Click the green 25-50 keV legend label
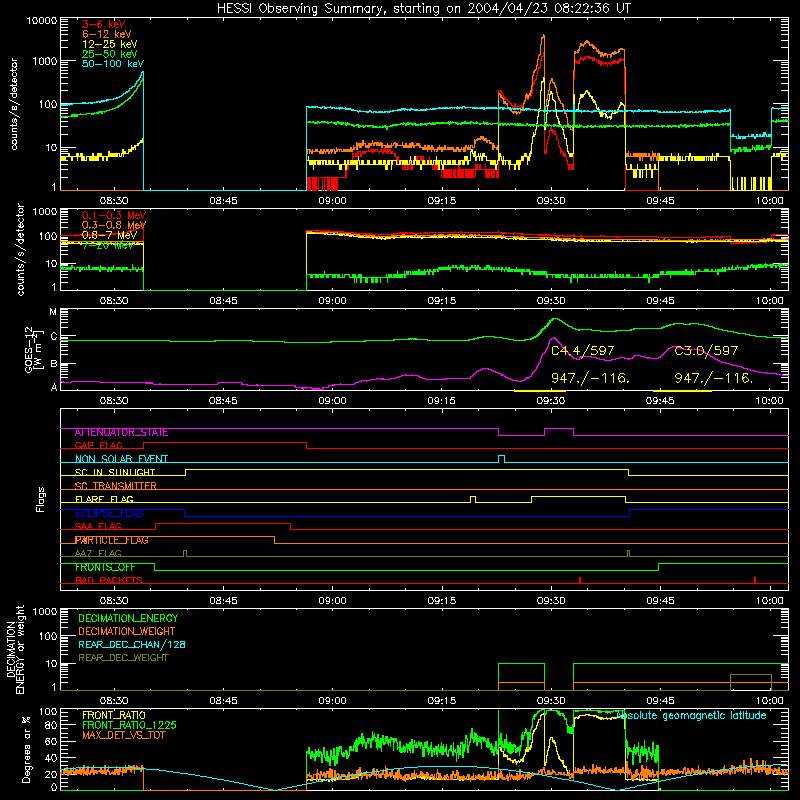 (109, 54)
